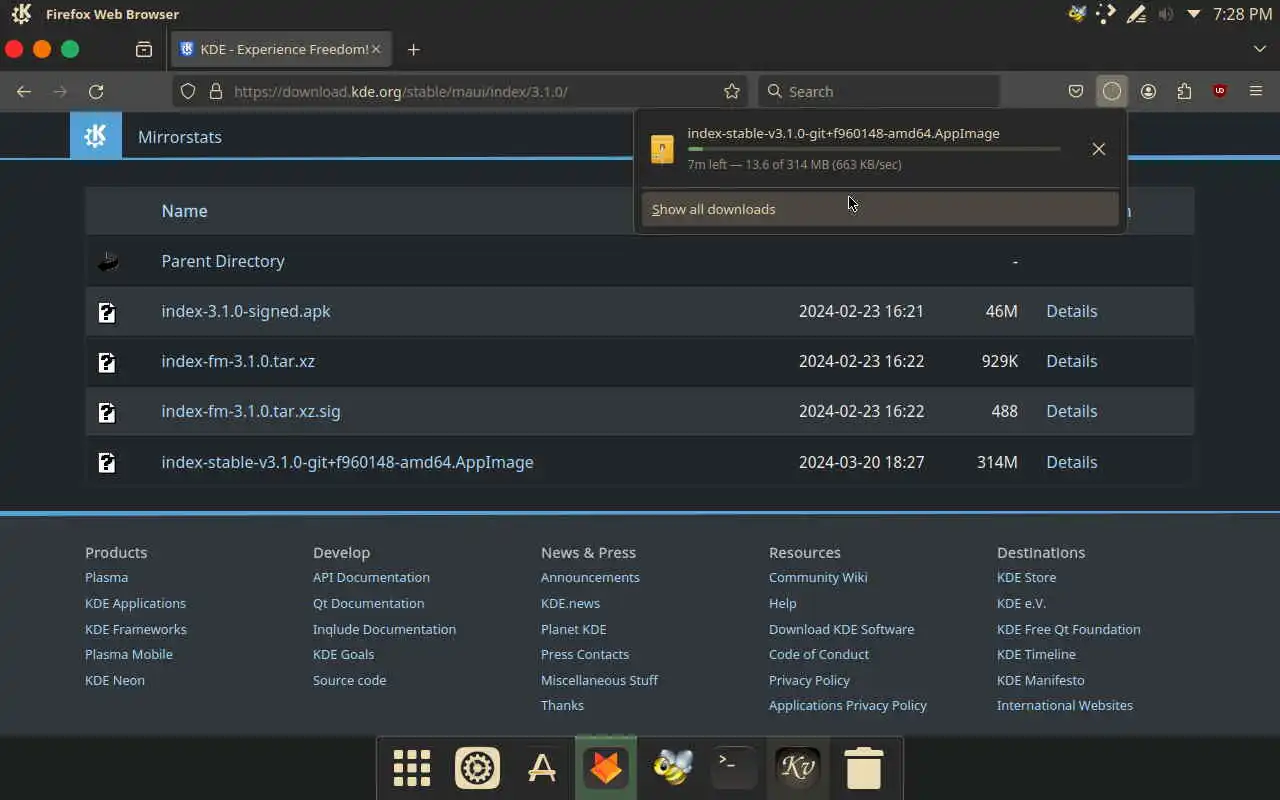Image resolution: width=1280 pixels, height=800 pixels.
Task: Click the KDE logo on the page
Action: pyautogui.click(x=96, y=136)
